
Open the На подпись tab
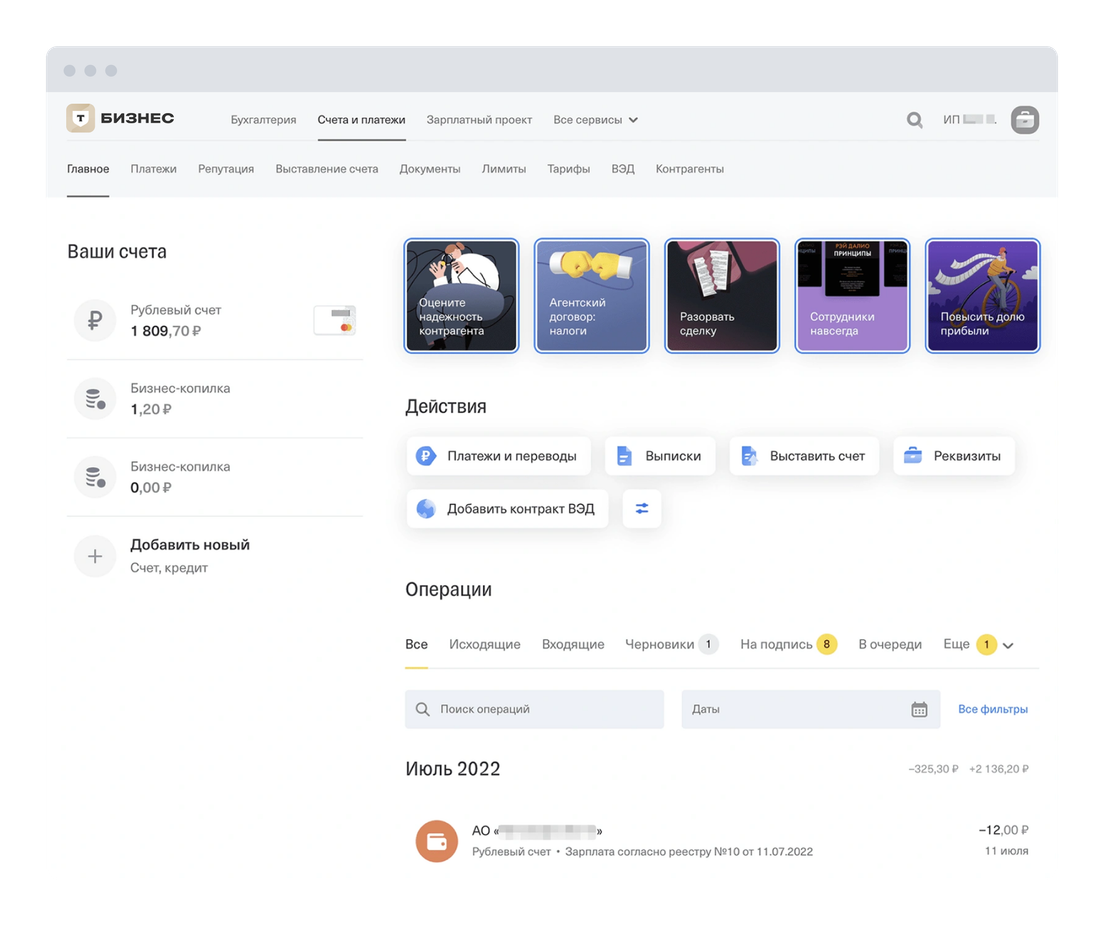(x=787, y=645)
